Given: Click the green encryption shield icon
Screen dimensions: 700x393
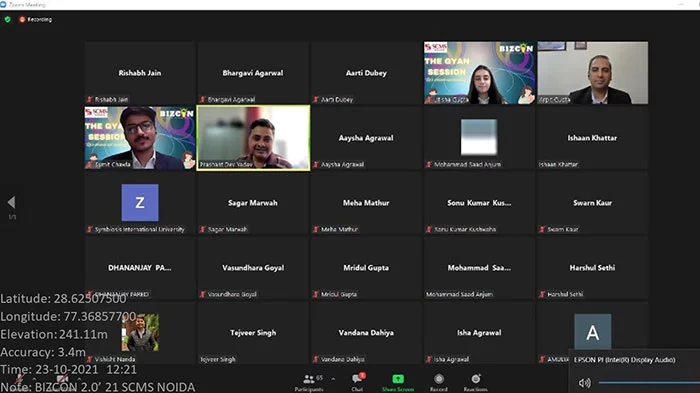Looking at the screenshot, I should click(8, 19).
